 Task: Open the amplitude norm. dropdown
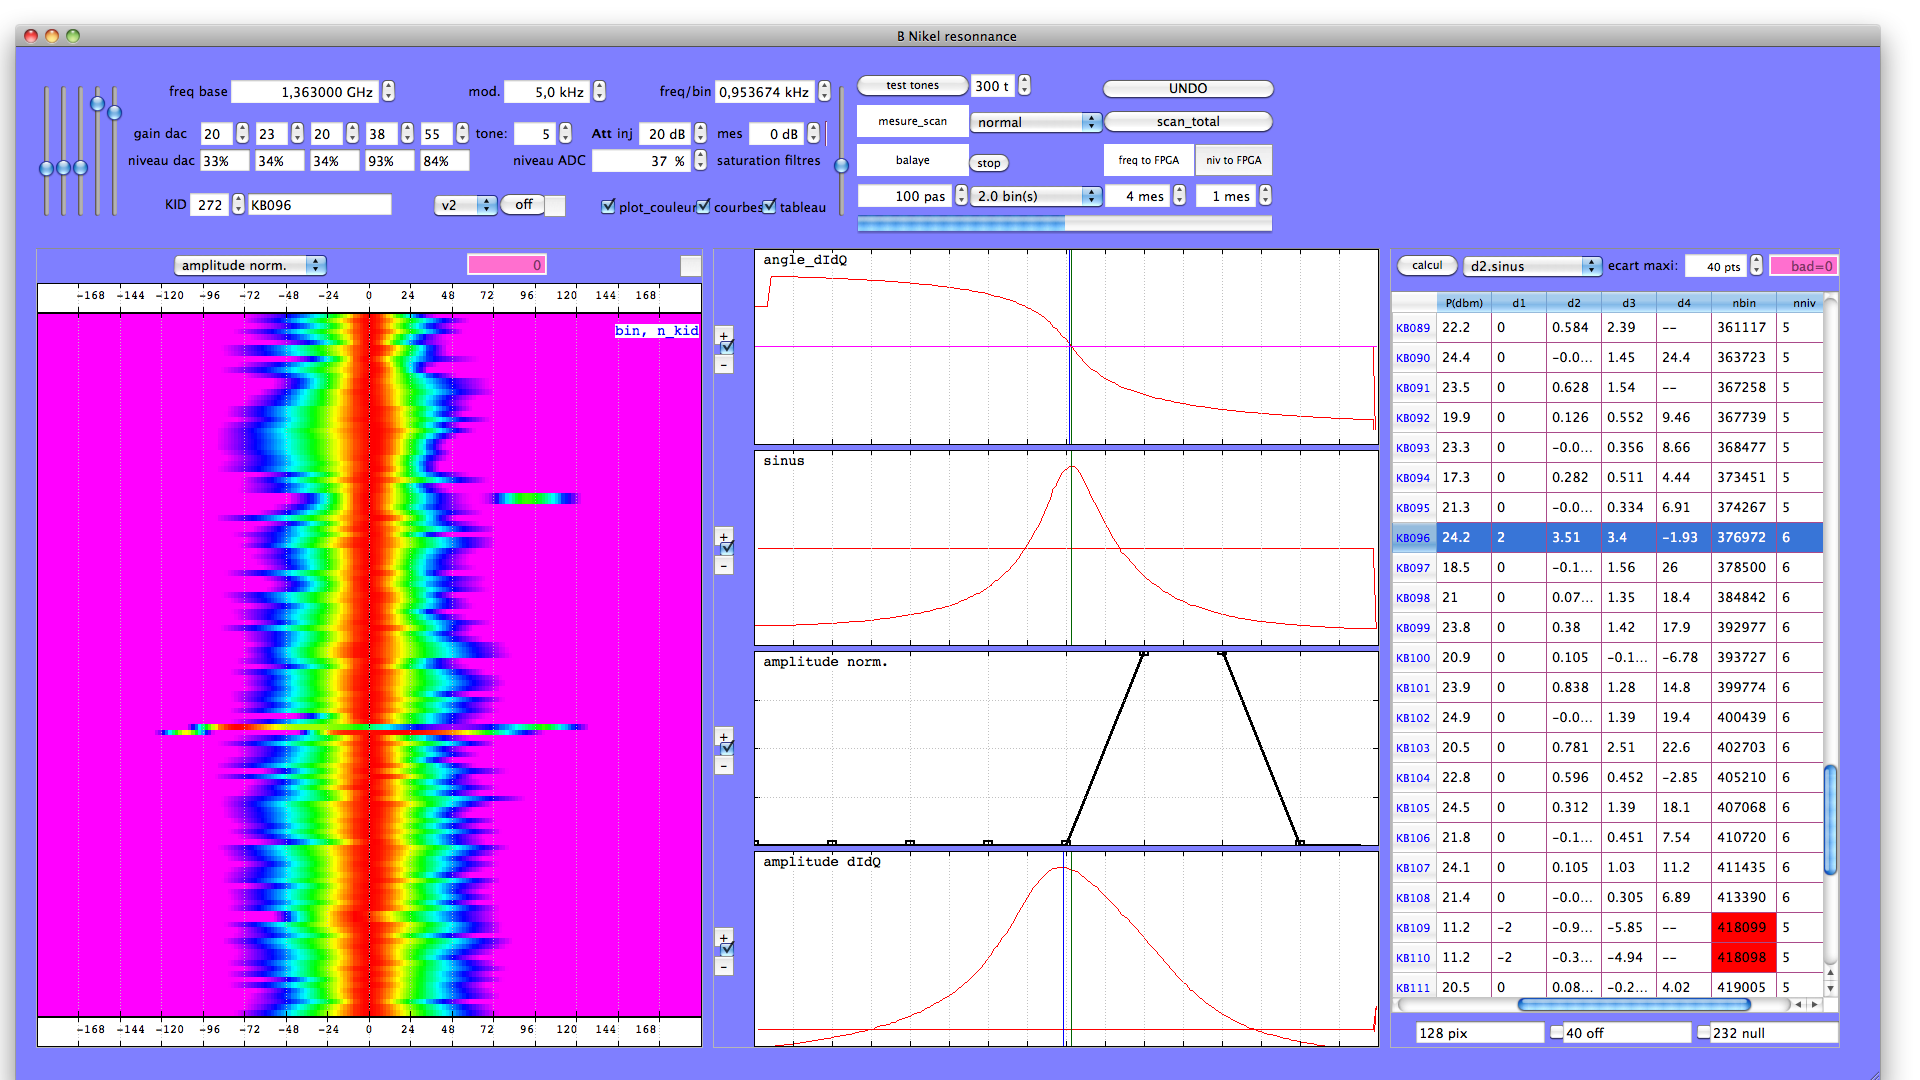point(250,265)
